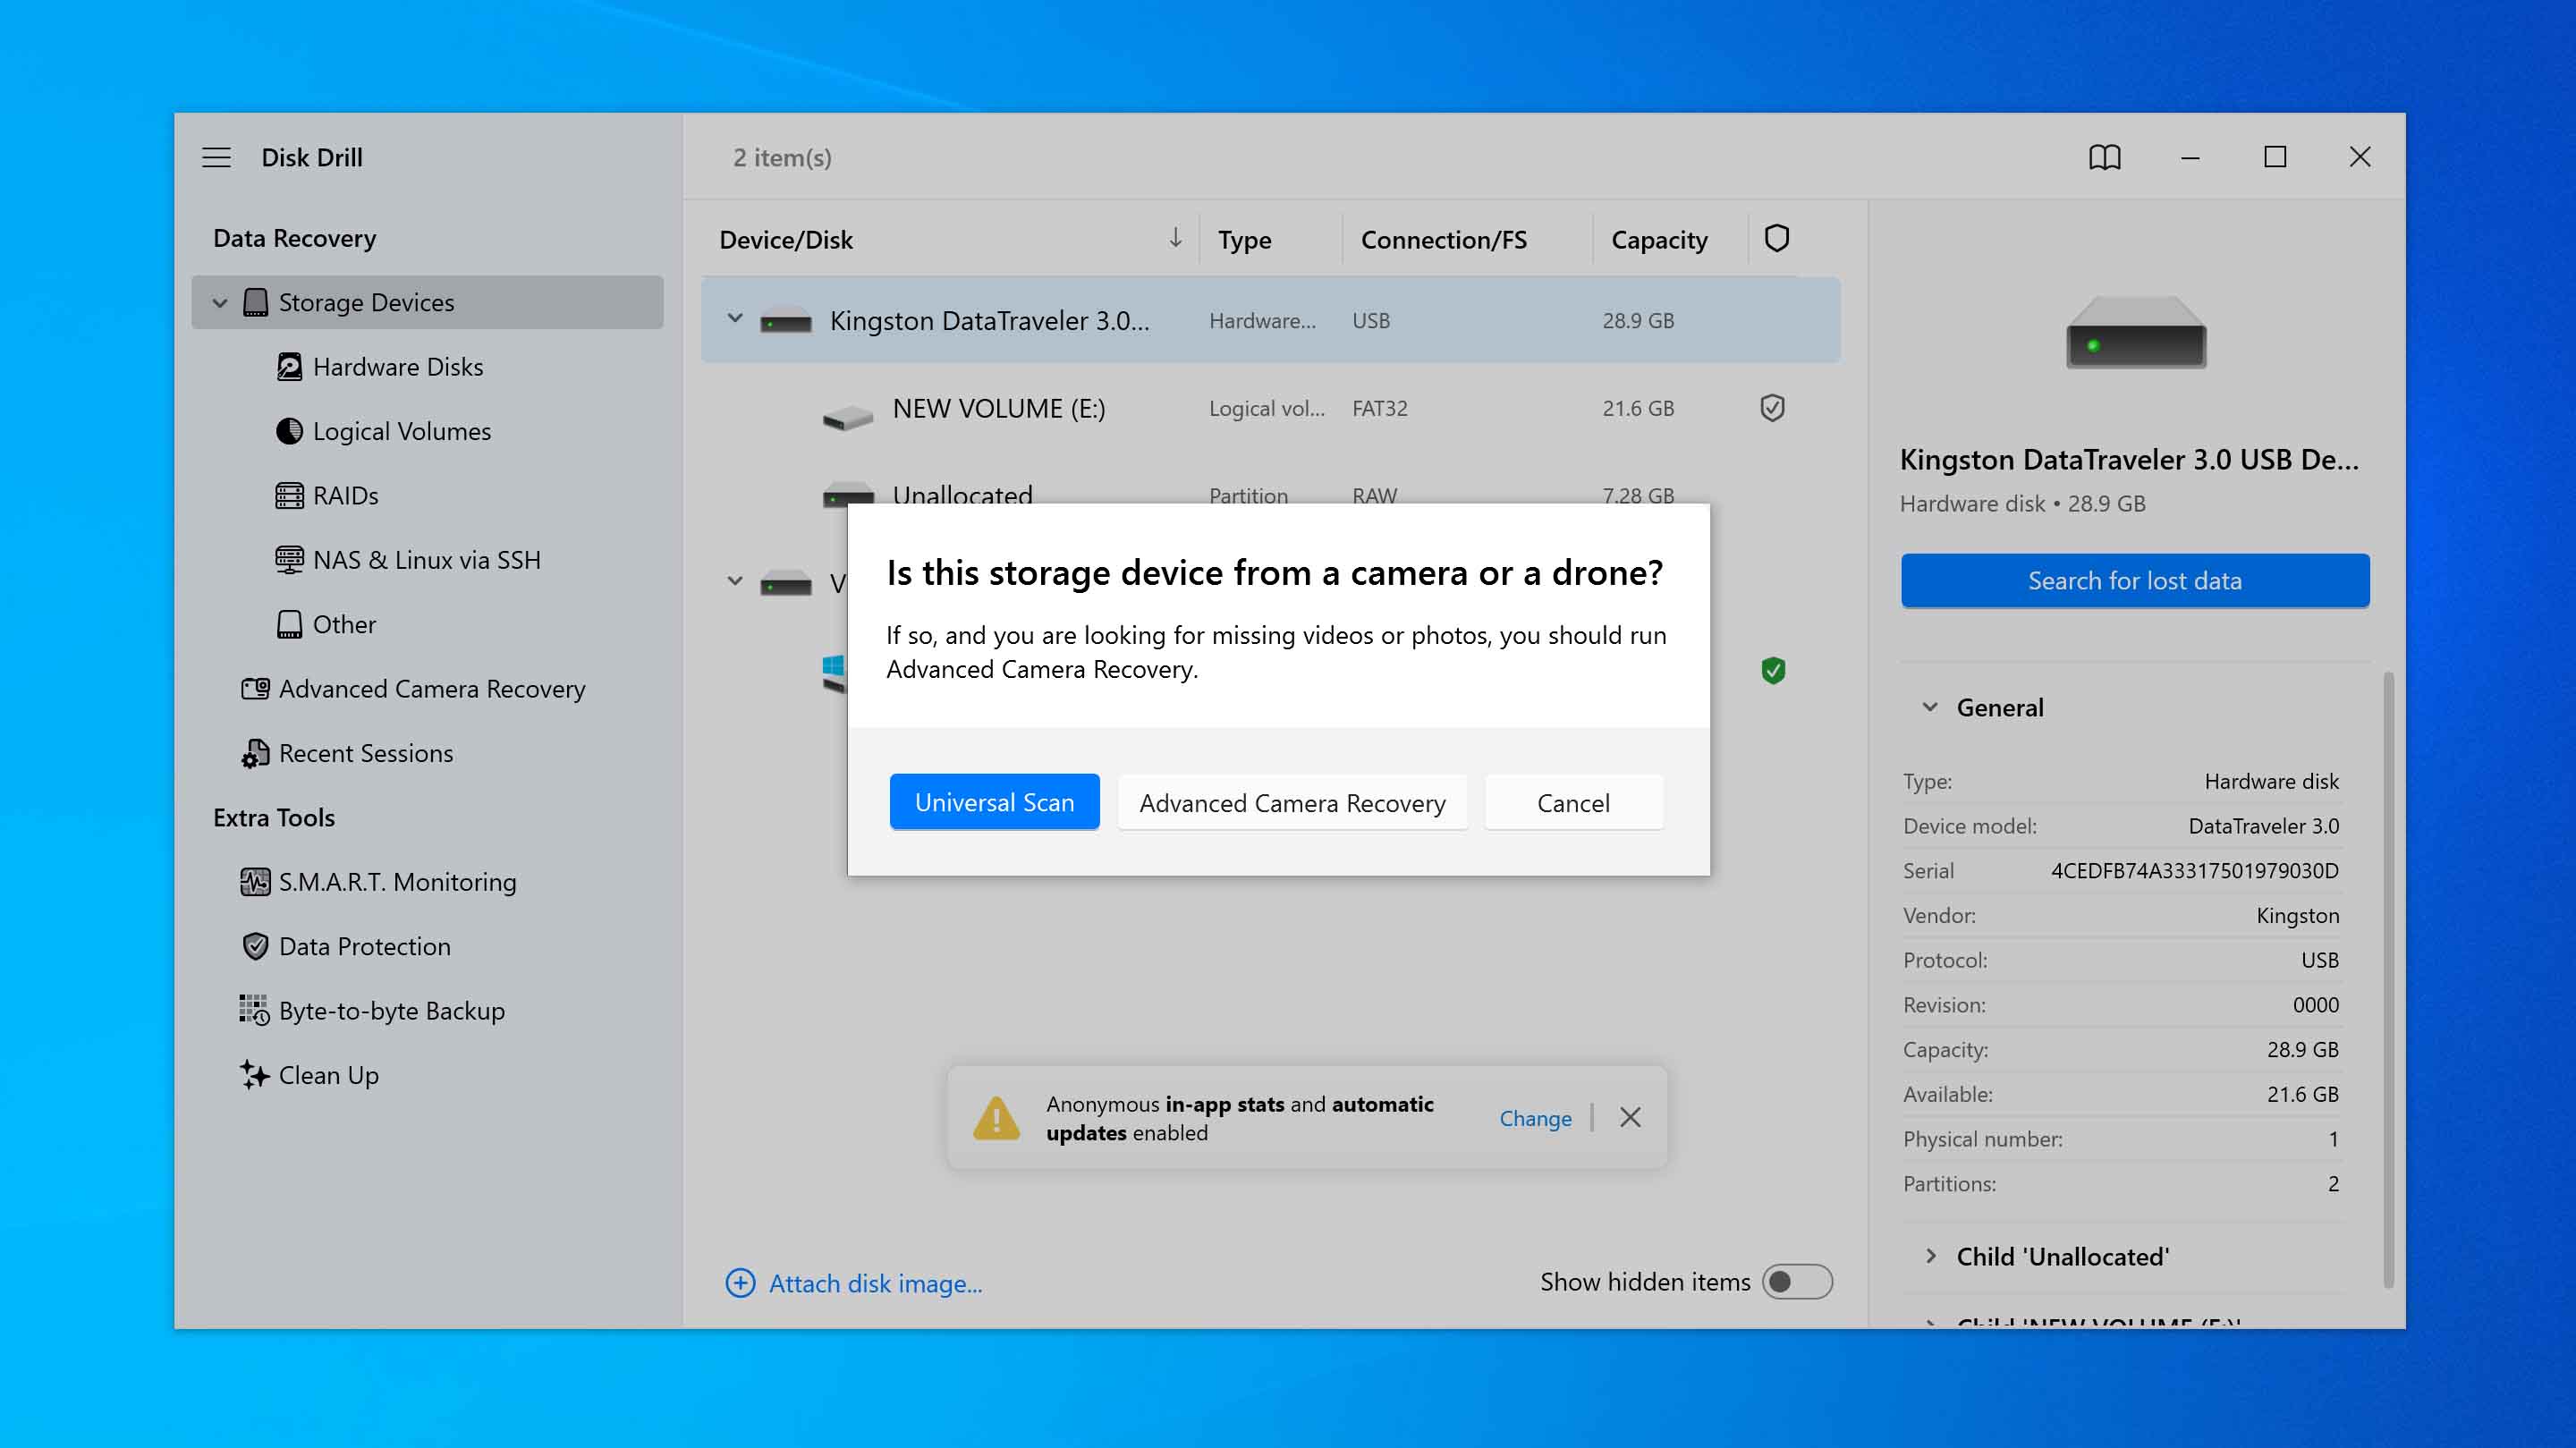This screenshot has width=2576, height=1448.
Task: Click the shield icon in the column header
Action: click(x=1776, y=239)
